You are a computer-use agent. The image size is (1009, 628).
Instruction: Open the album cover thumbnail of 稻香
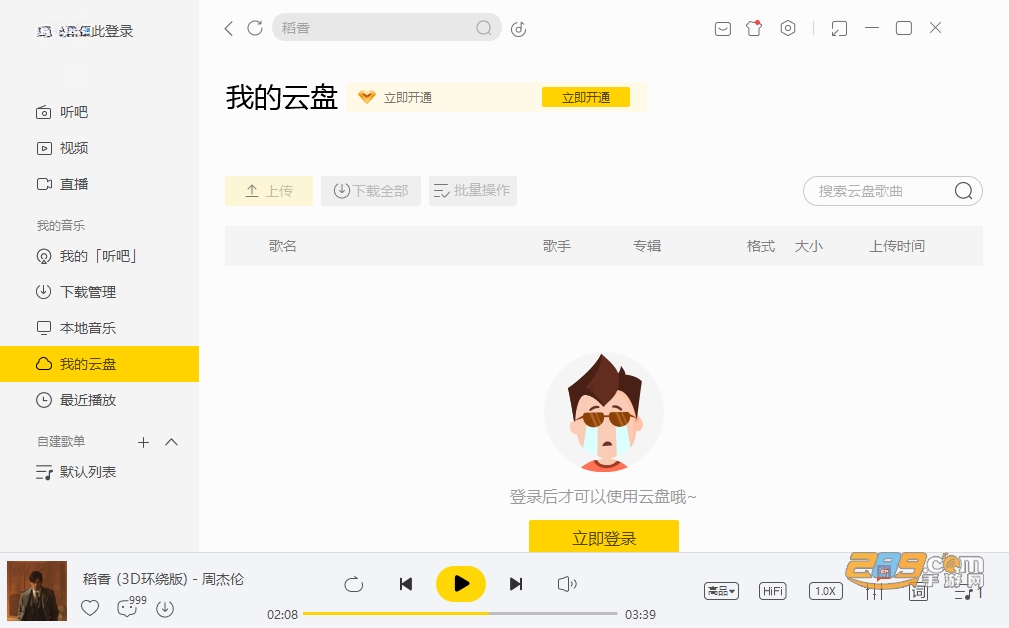coord(37,591)
